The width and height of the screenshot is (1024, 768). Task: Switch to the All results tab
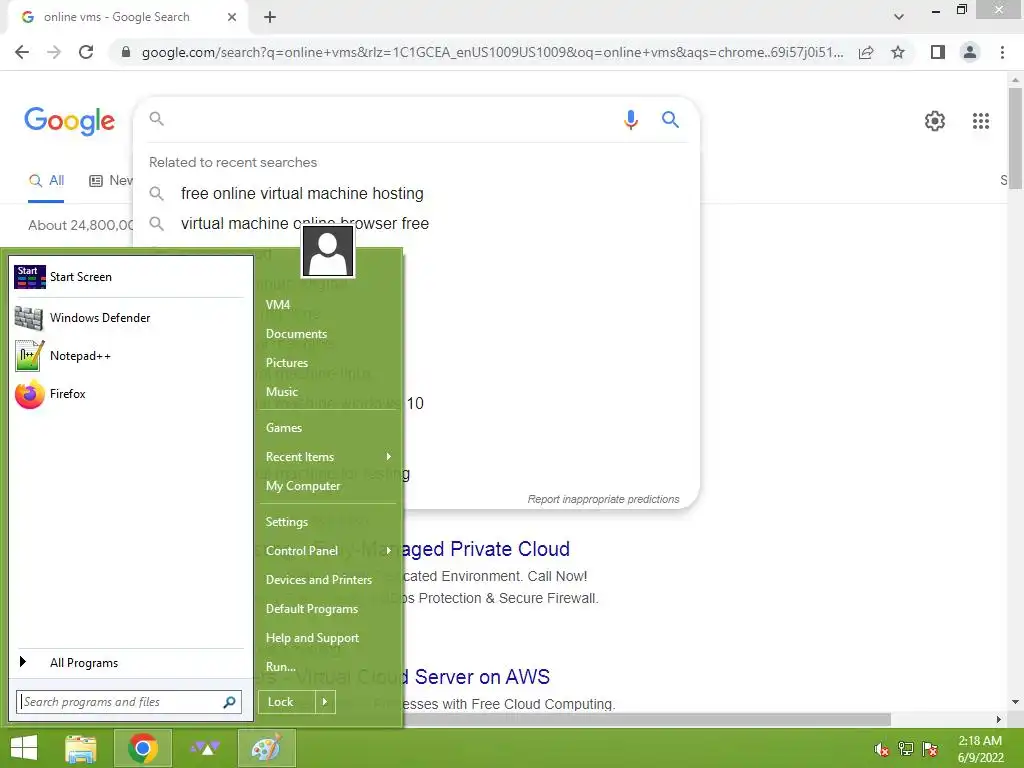pyautogui.click(x=46, y=181)
